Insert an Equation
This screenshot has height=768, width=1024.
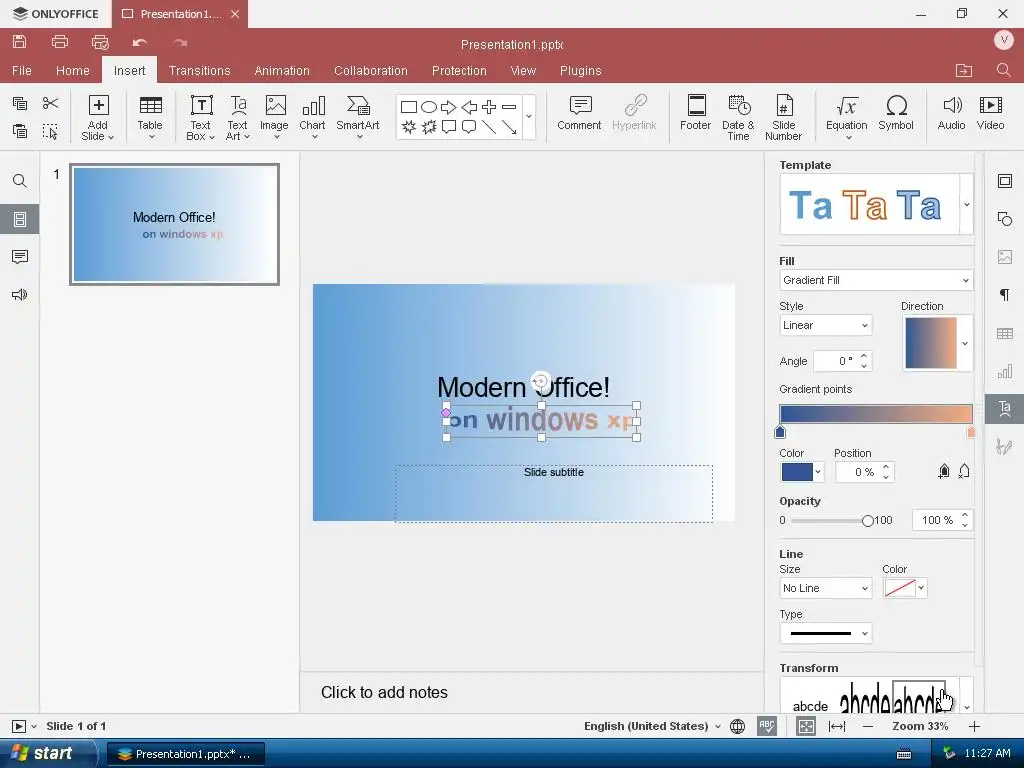[847, 117]
